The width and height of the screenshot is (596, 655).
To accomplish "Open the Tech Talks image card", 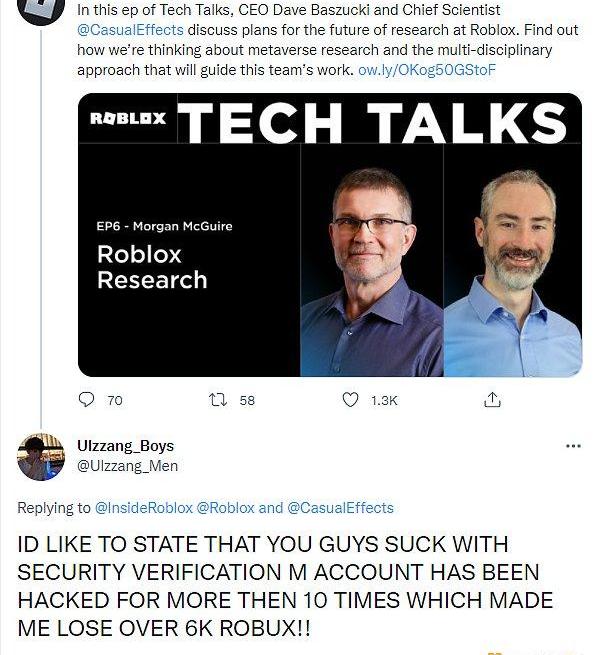I will 330,235.
